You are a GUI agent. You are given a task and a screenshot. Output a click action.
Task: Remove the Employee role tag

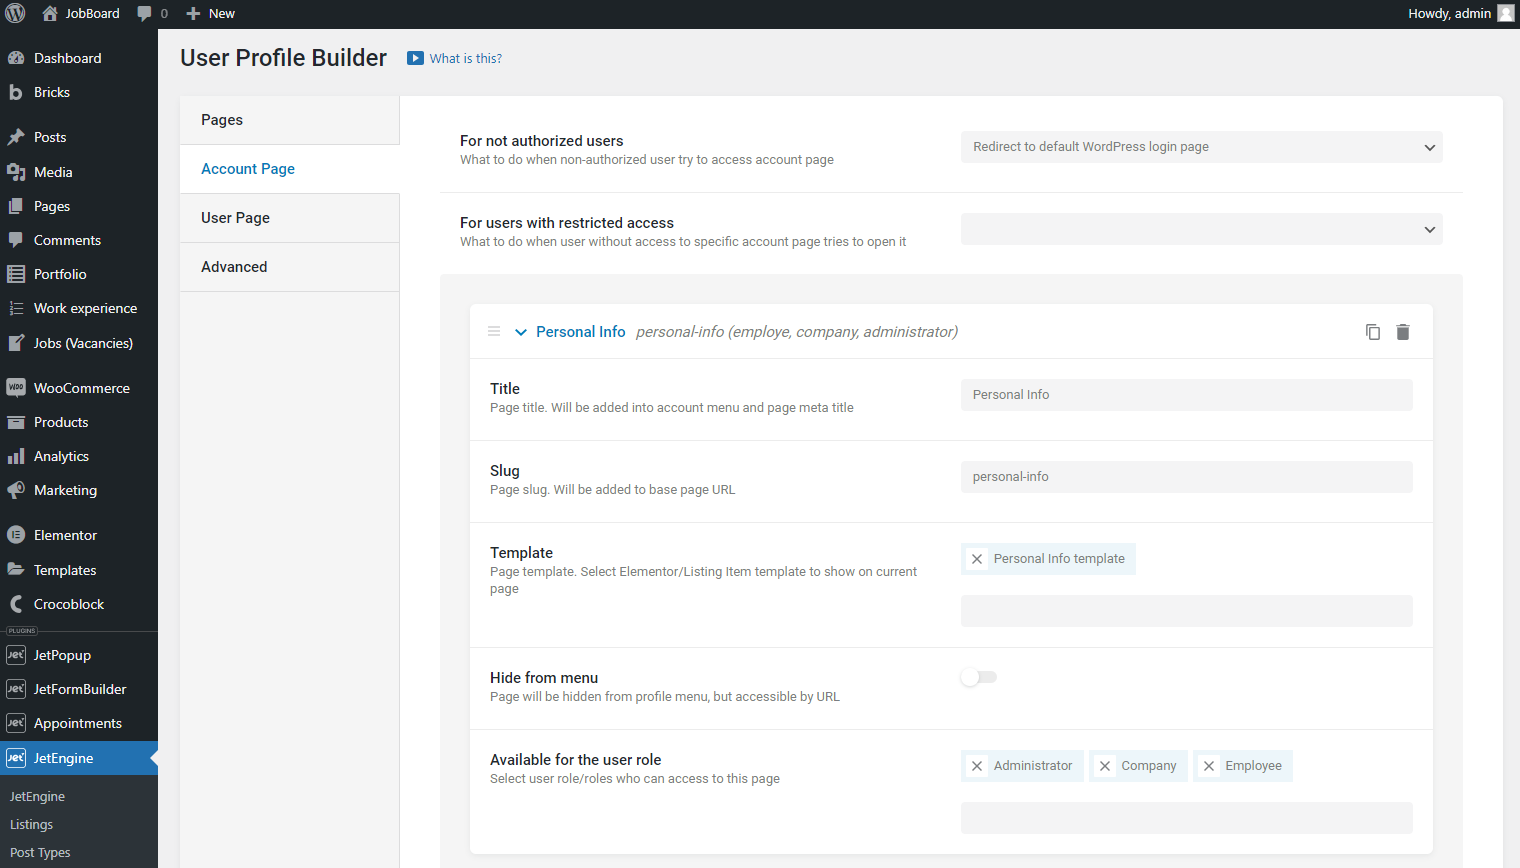pos(1209,766)
